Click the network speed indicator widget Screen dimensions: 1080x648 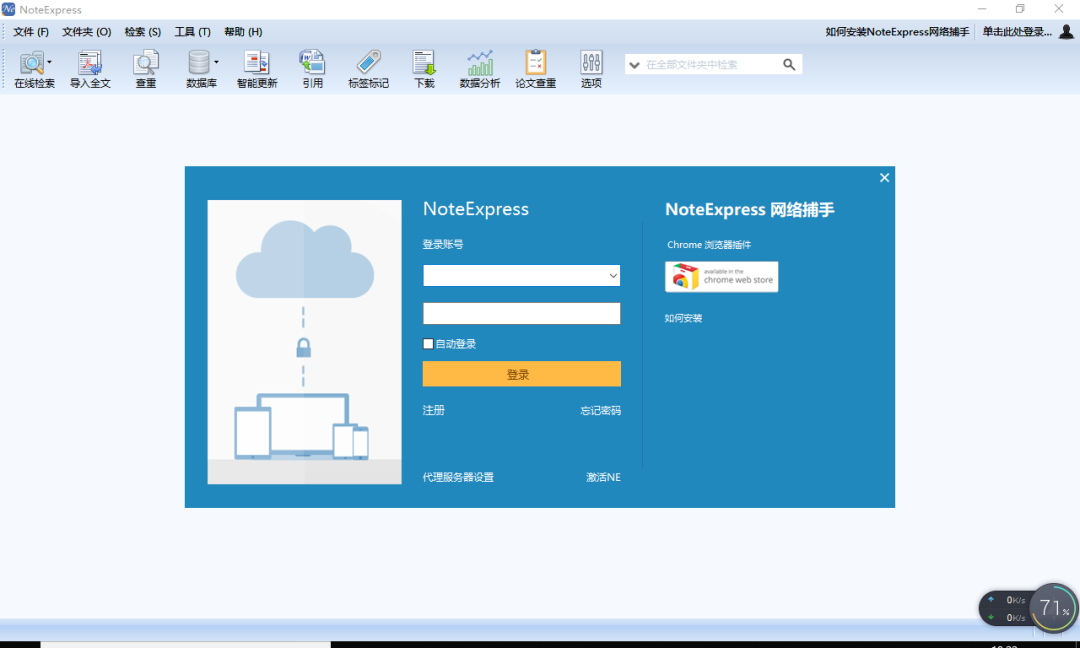click(x=1007, y=609)
